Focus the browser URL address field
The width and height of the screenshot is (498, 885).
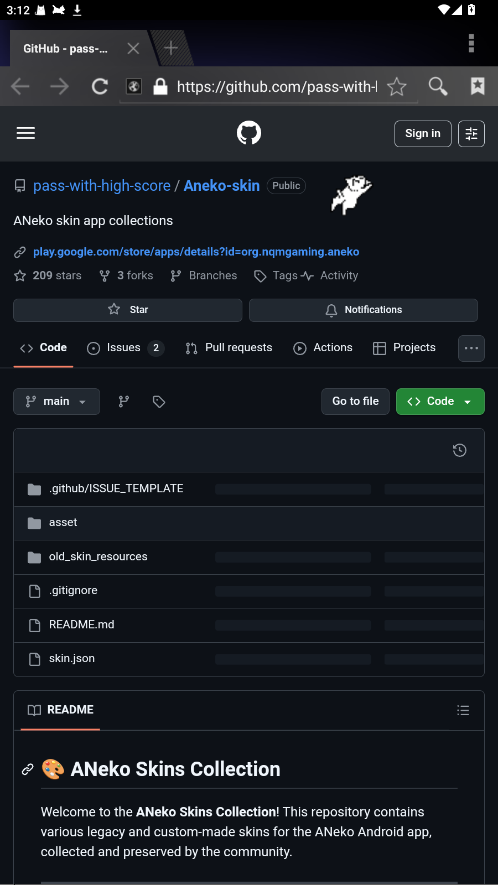[277, 86]
